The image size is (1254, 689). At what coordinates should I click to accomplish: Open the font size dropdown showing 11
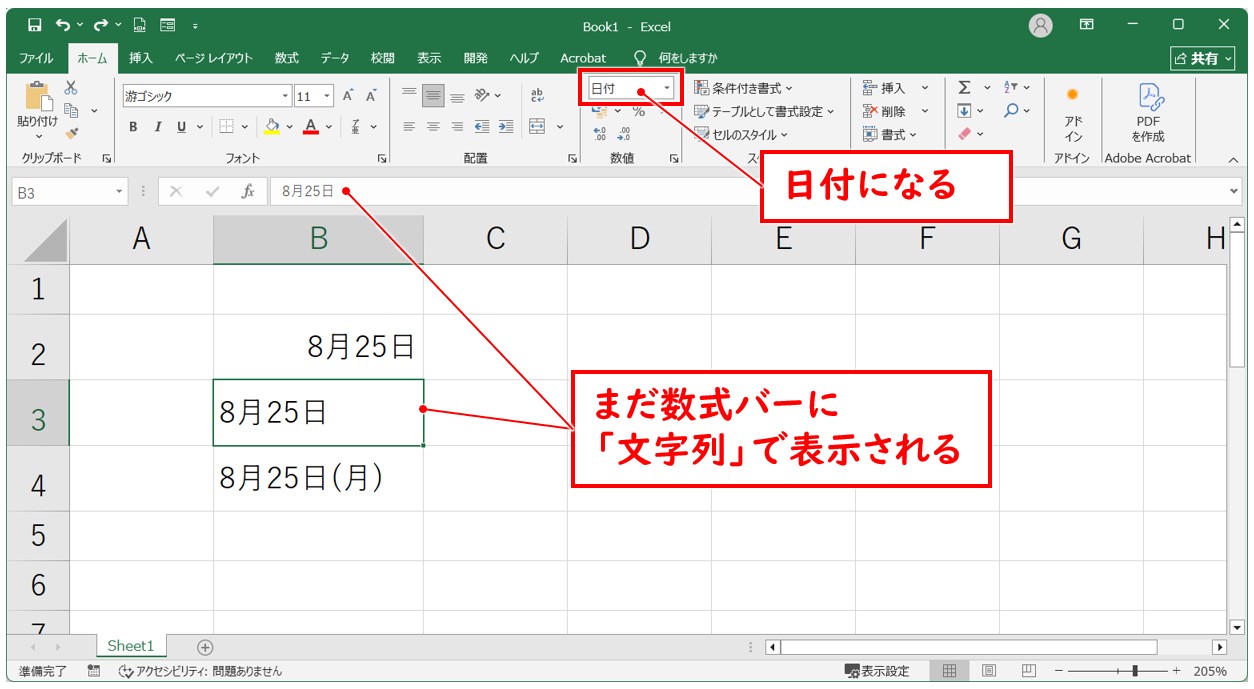[x=327, y=97]
